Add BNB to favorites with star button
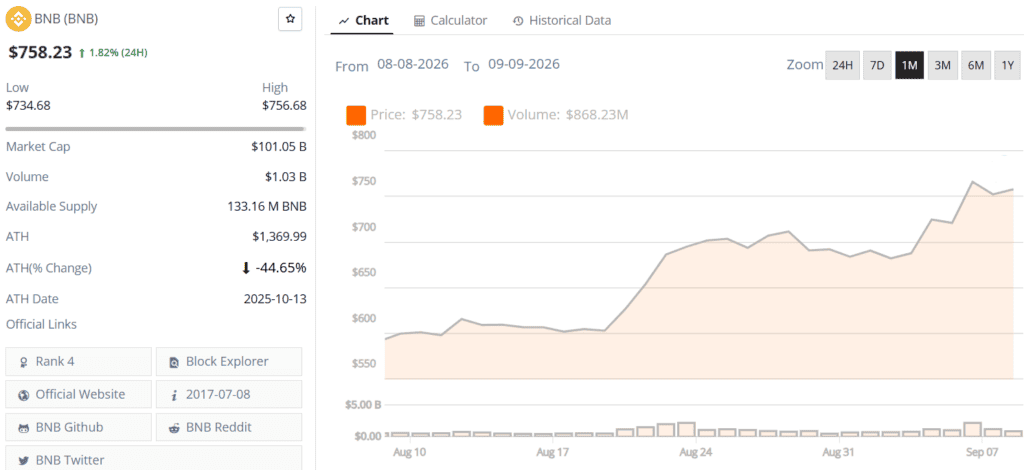The image size is (1024, 470). click(290, 19)
